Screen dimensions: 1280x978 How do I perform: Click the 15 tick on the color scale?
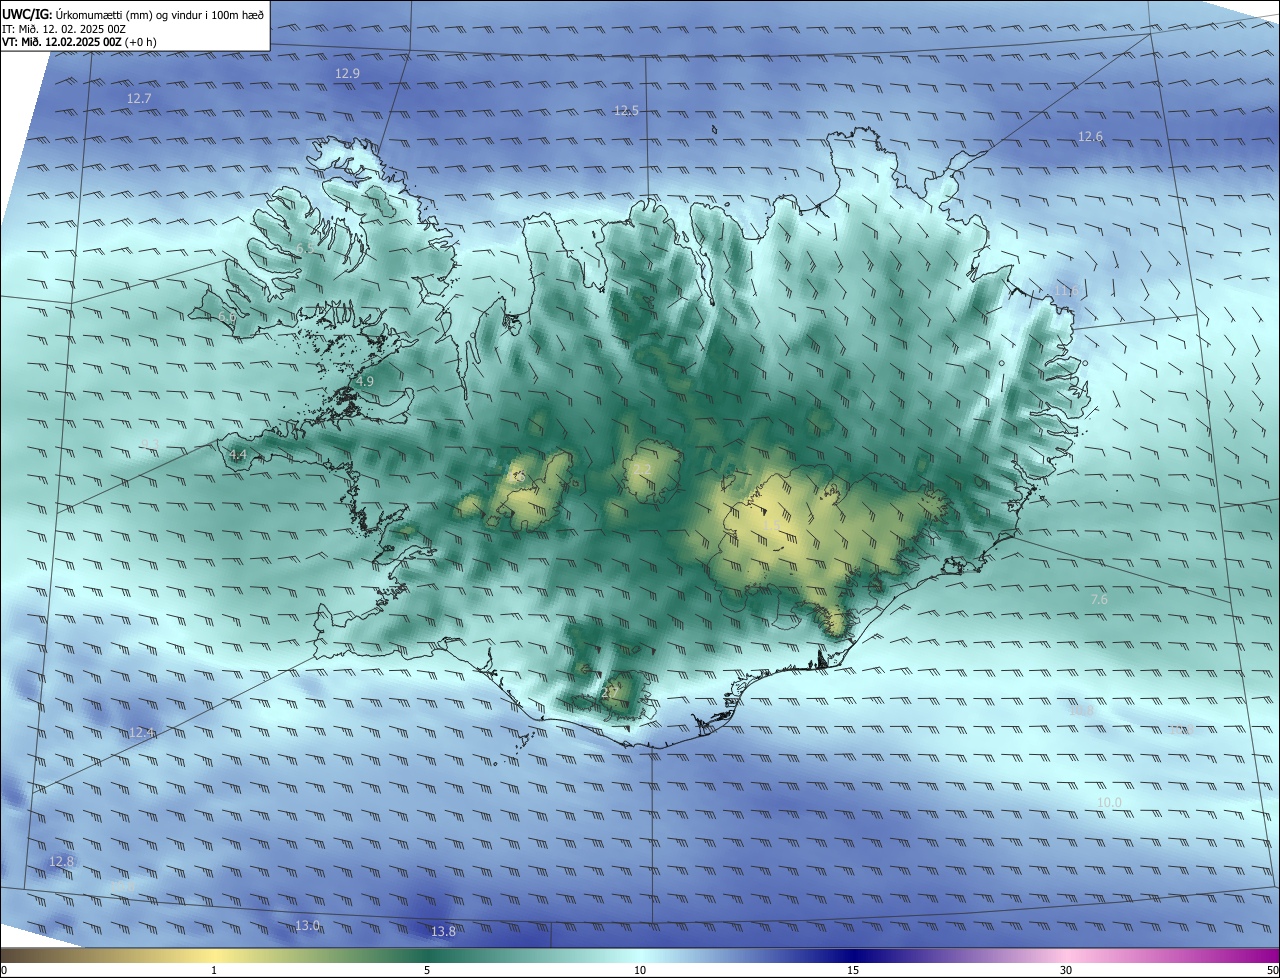[853, 970]
